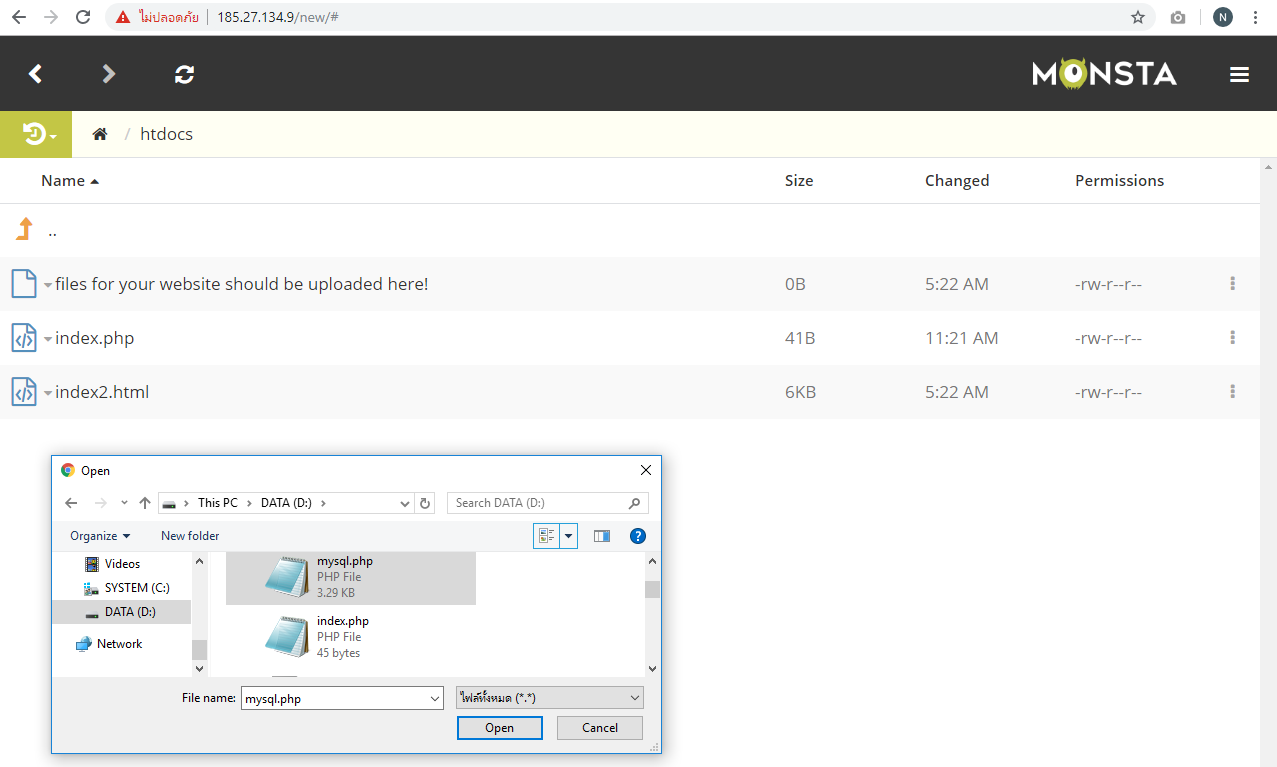Open options menu for index2.html row
The width and height of the screenshot is (1277, 767).
pos(1232,392)
